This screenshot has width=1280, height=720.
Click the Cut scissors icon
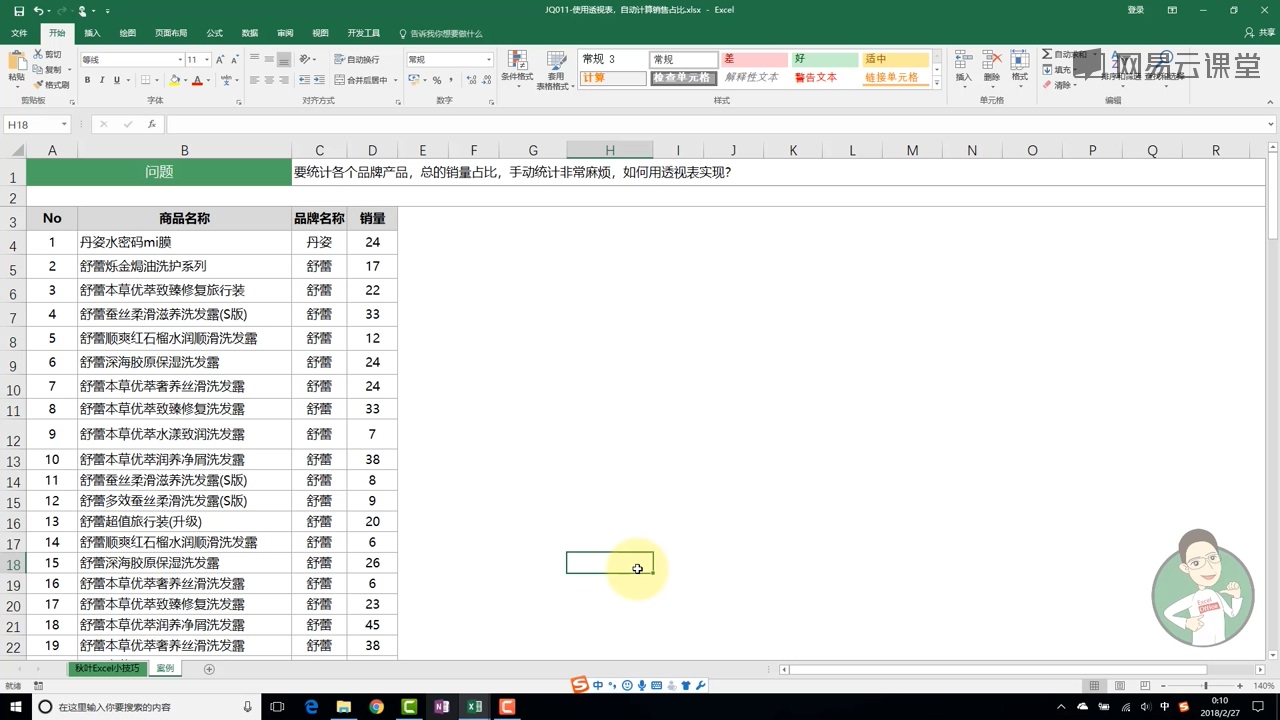[x=38, y=54]
